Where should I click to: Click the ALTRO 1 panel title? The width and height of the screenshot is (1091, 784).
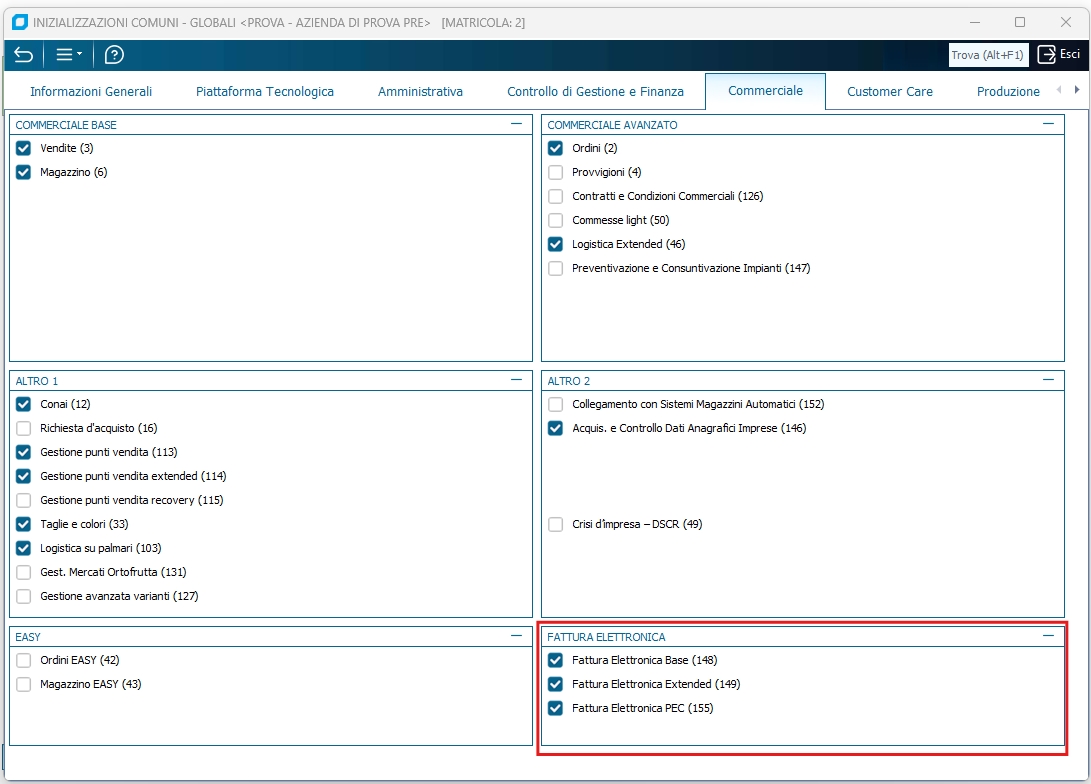(37, 381)
